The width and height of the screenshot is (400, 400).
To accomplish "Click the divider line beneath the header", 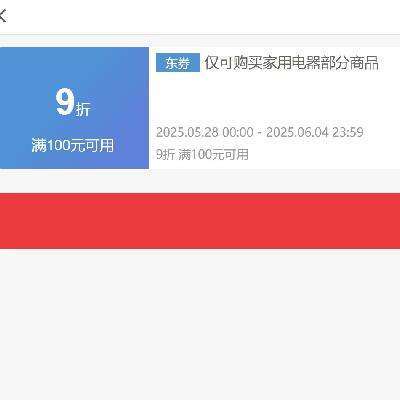I will (200, 34).
